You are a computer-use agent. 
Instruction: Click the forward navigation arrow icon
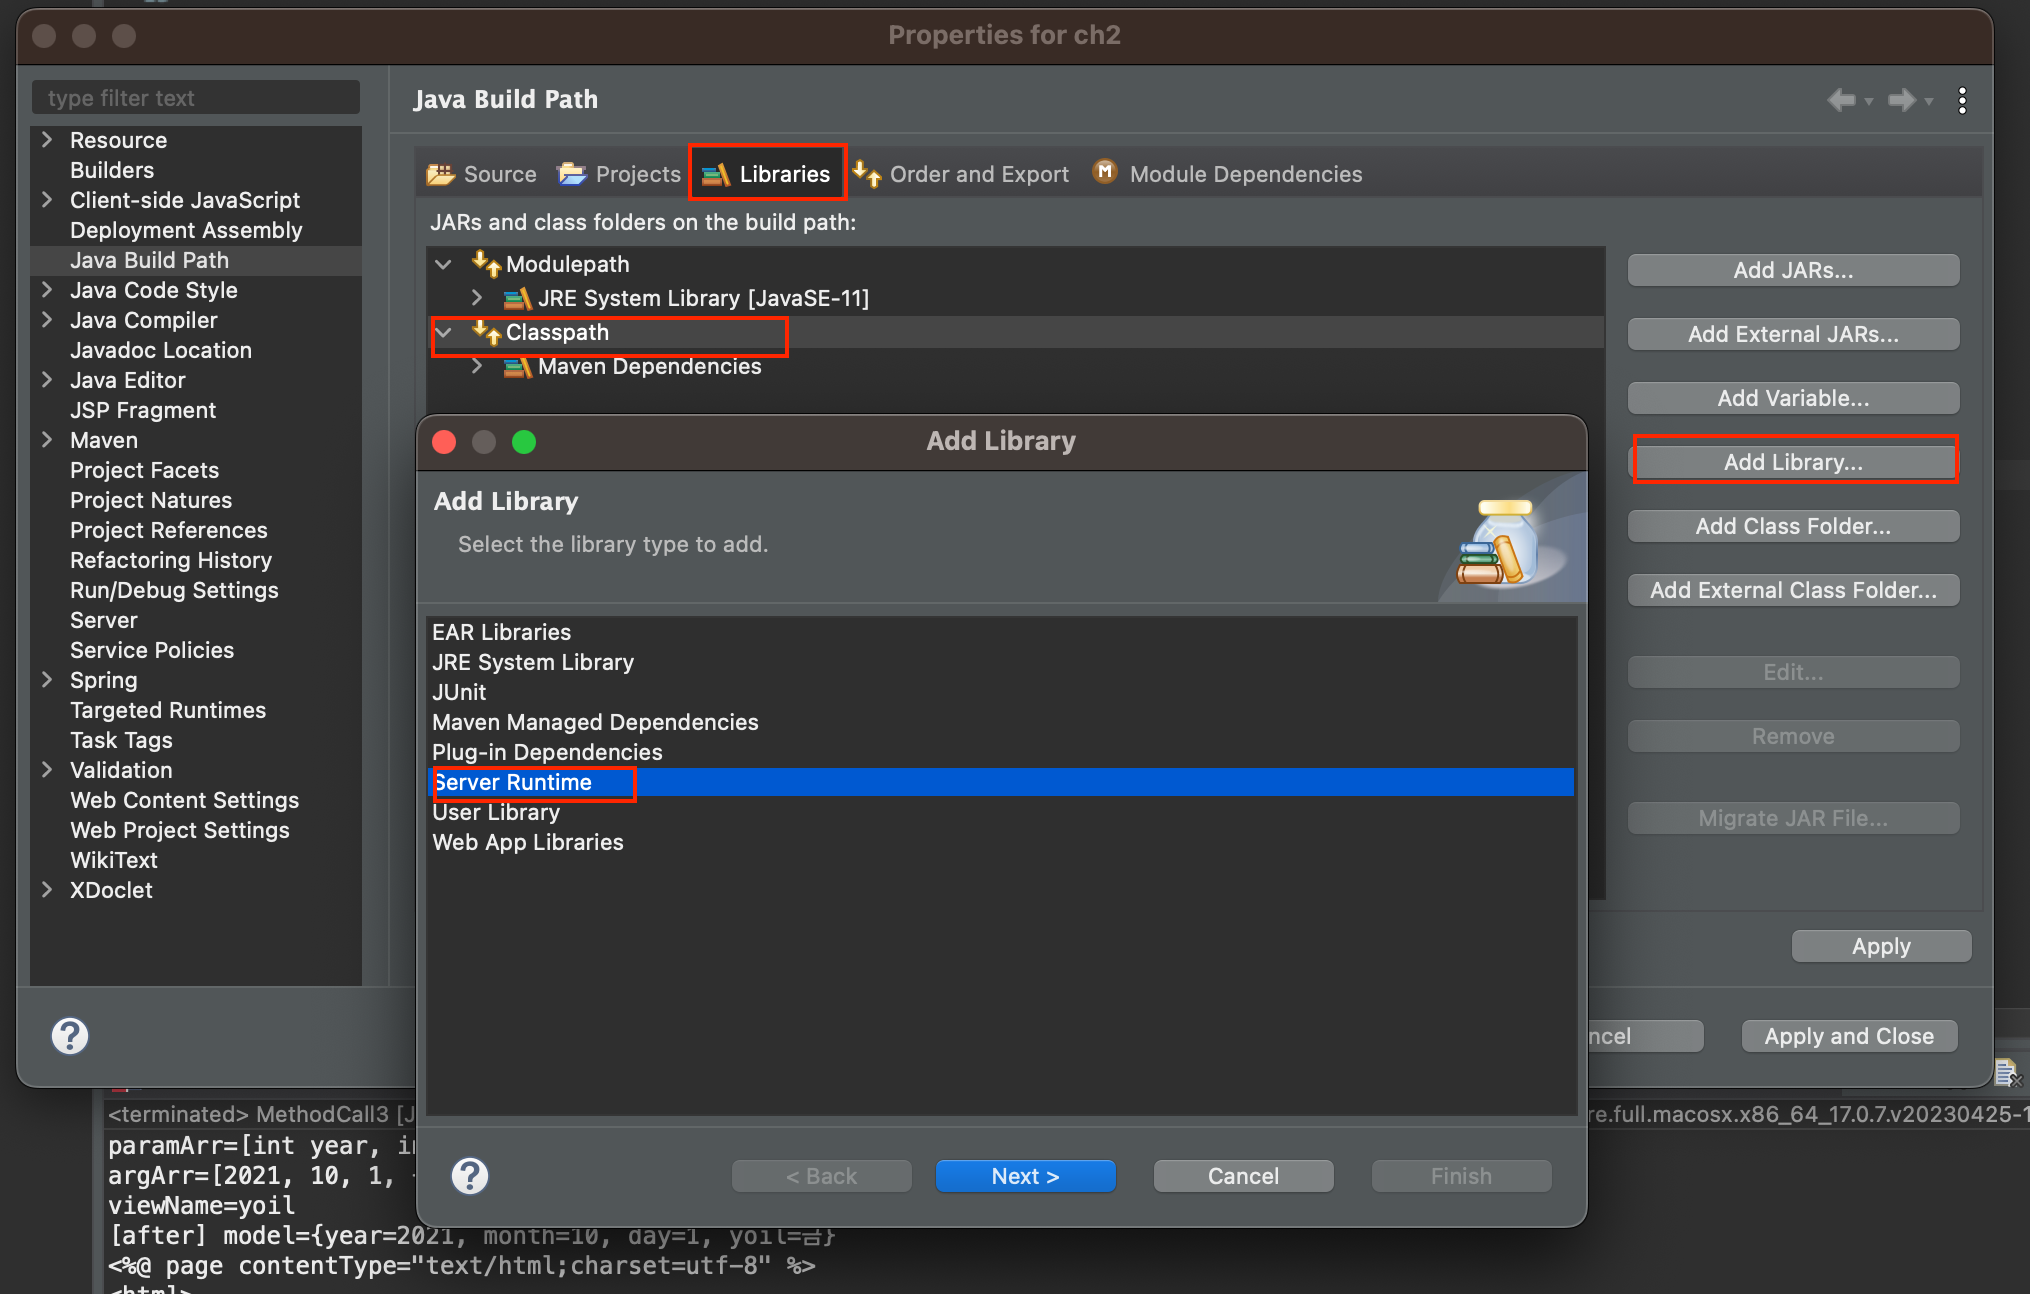1901,100
